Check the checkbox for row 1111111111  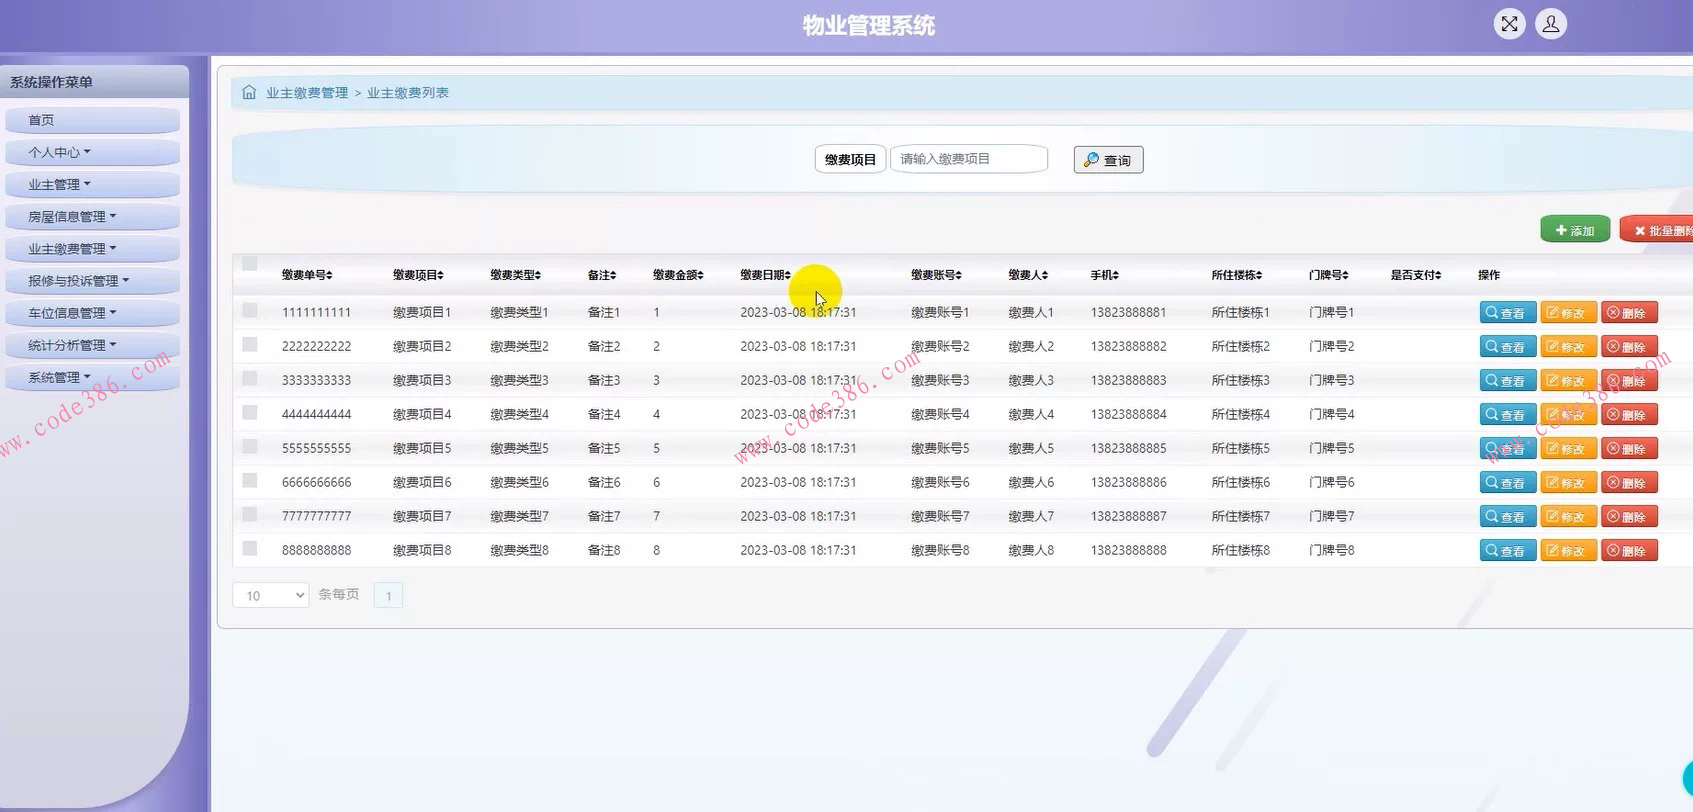click(x=250, y=311)
